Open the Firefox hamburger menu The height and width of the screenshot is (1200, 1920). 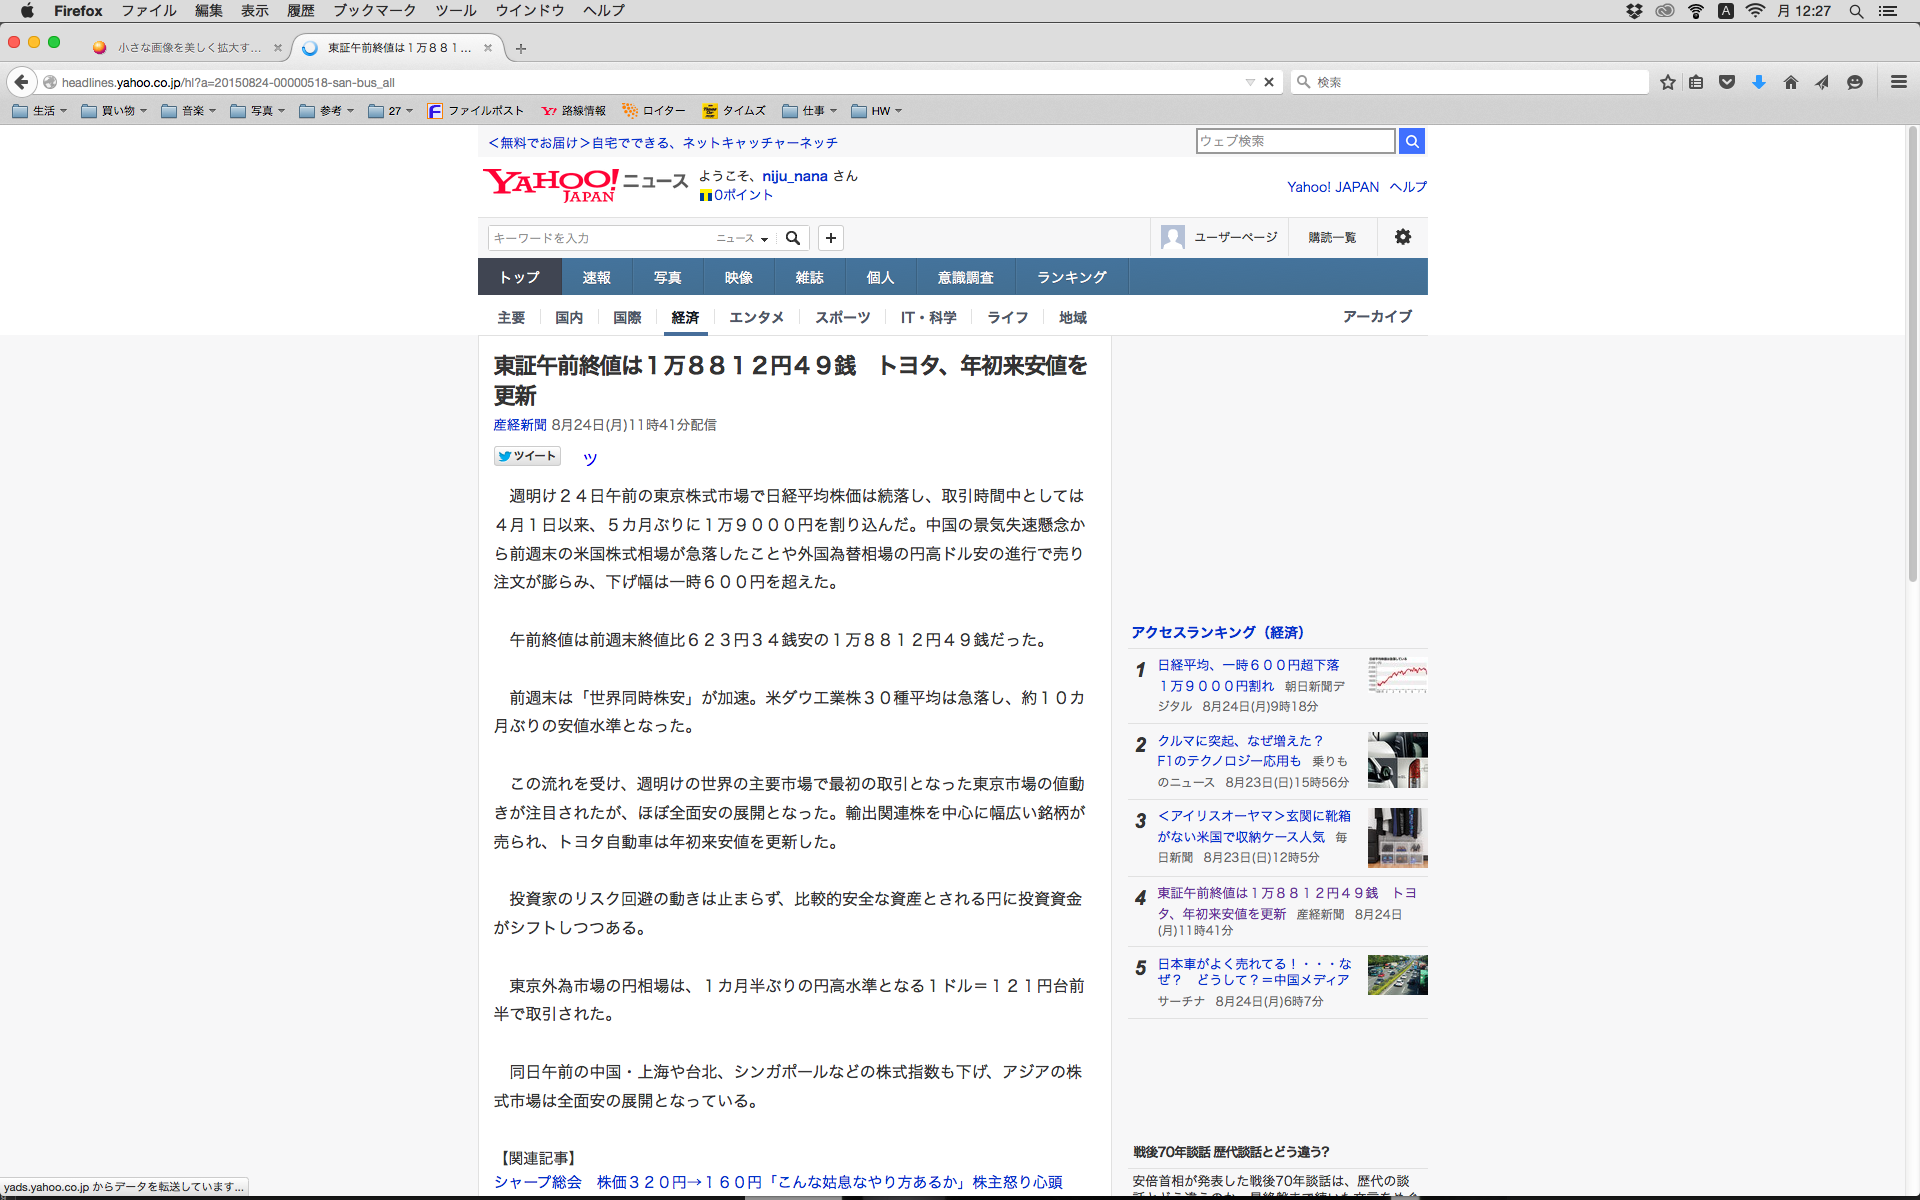coord(1898,82)
